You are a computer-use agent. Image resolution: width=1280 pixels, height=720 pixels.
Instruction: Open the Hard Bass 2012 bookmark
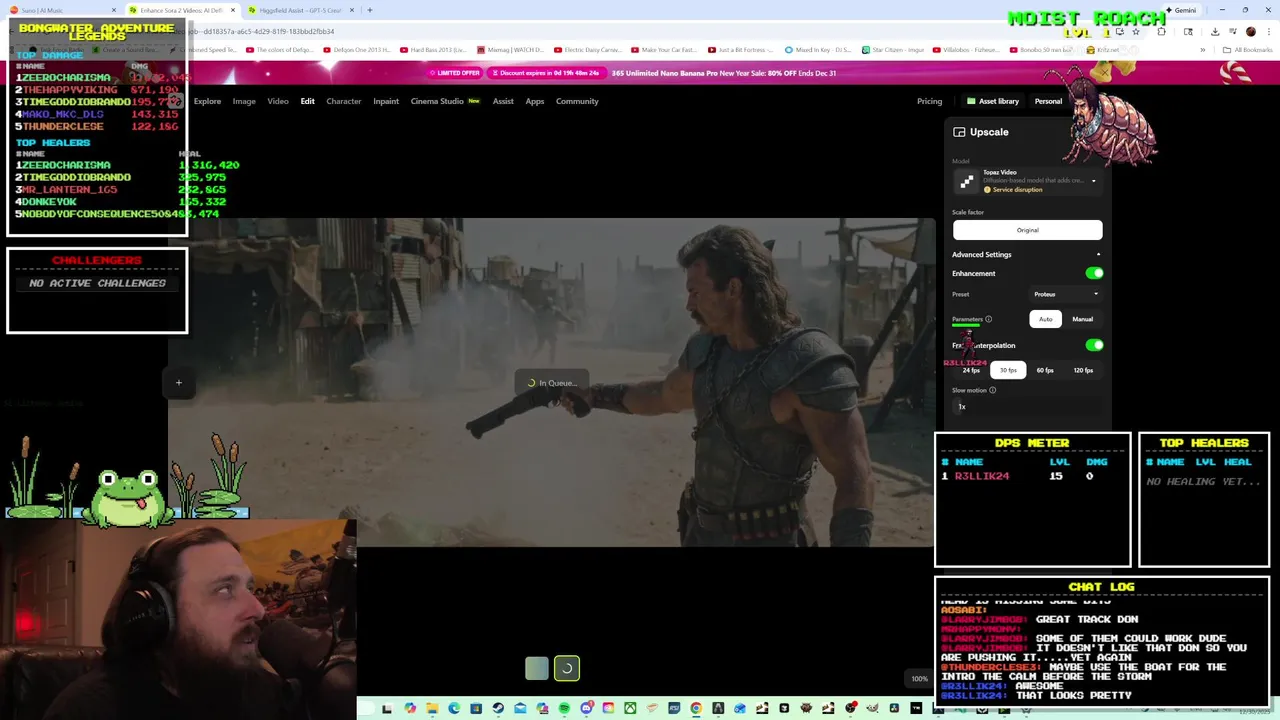pos(432,49)
